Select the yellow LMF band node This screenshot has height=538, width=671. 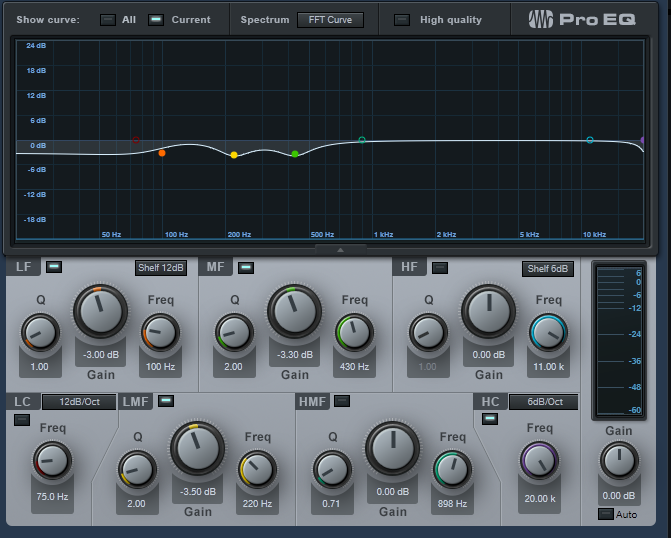click(x=234, y=155)
